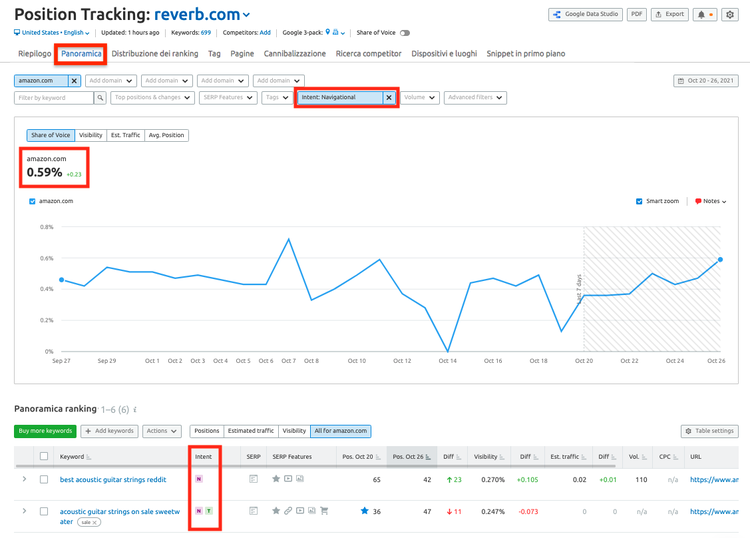Viewport: 750px width, 538px height.
Task: Click the star SERP feature in the reddit keyword row
Action: [x=276, y=479]
